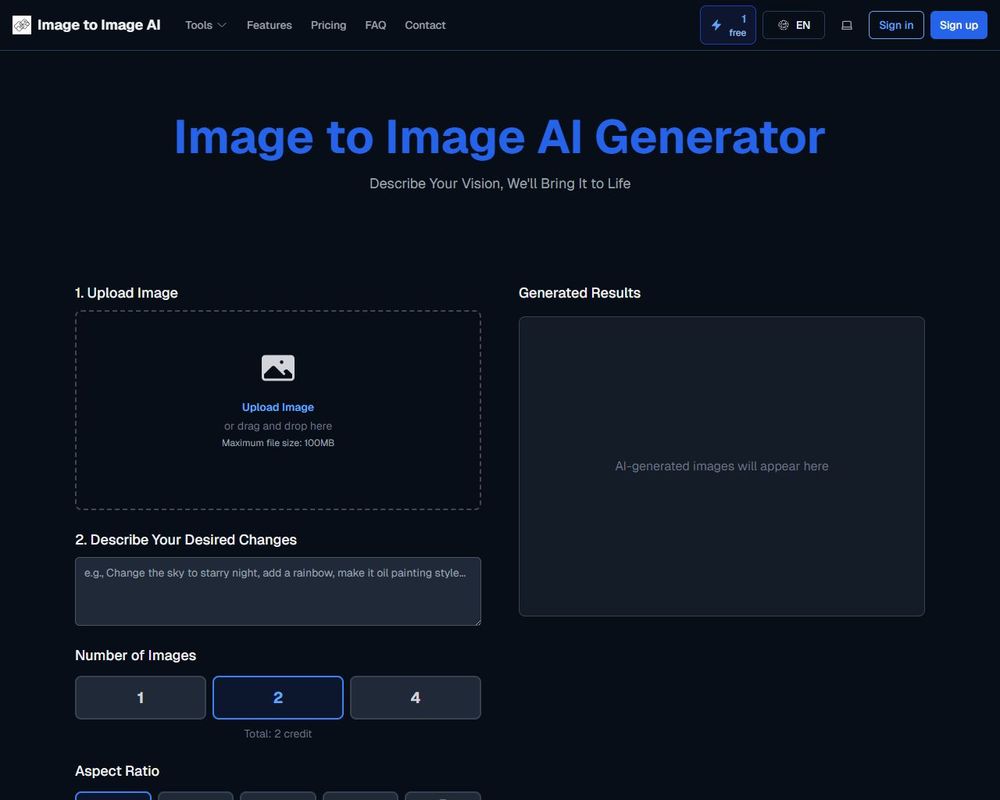
Task: Go to the Pricing page
Action: pos(328,25)
